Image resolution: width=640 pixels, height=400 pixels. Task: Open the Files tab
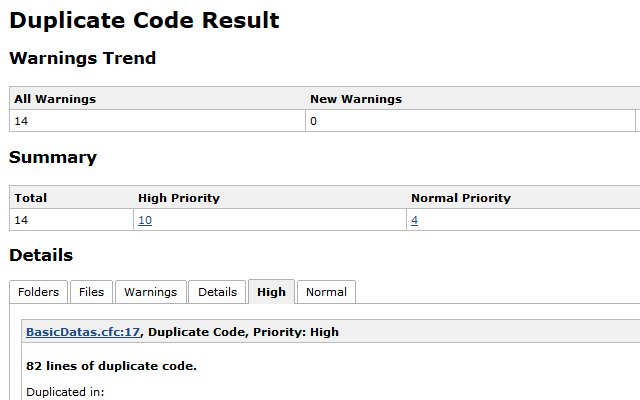click(x=91, y=292)
